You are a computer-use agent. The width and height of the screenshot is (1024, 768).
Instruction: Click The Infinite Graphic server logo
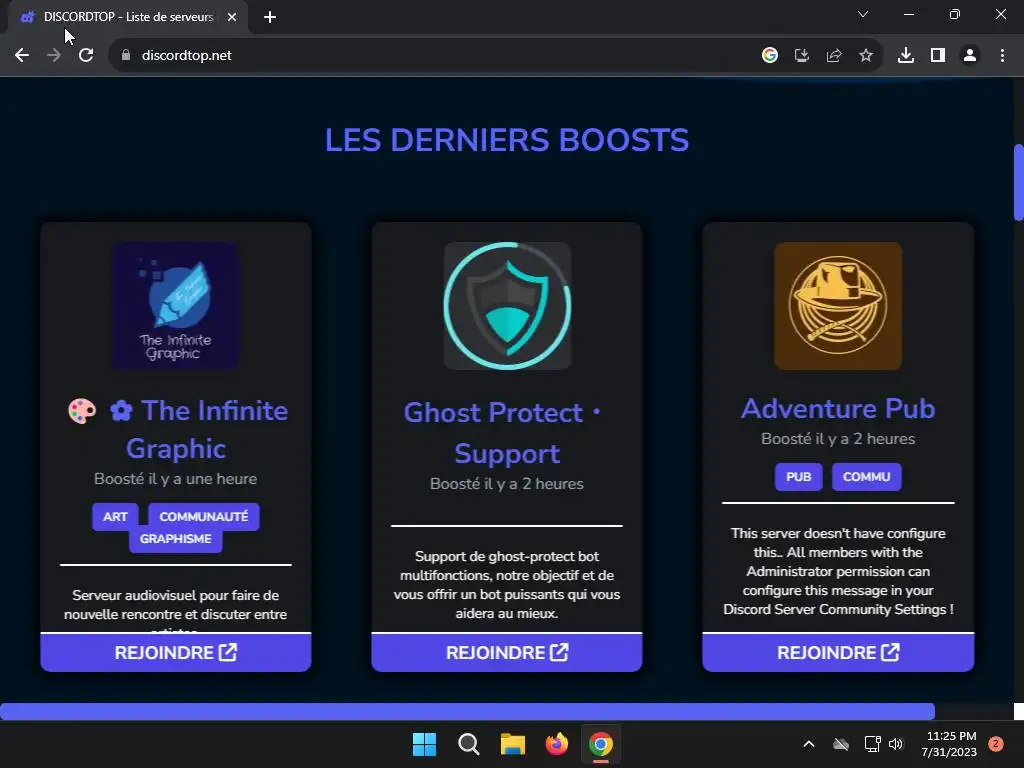point(176,306)
